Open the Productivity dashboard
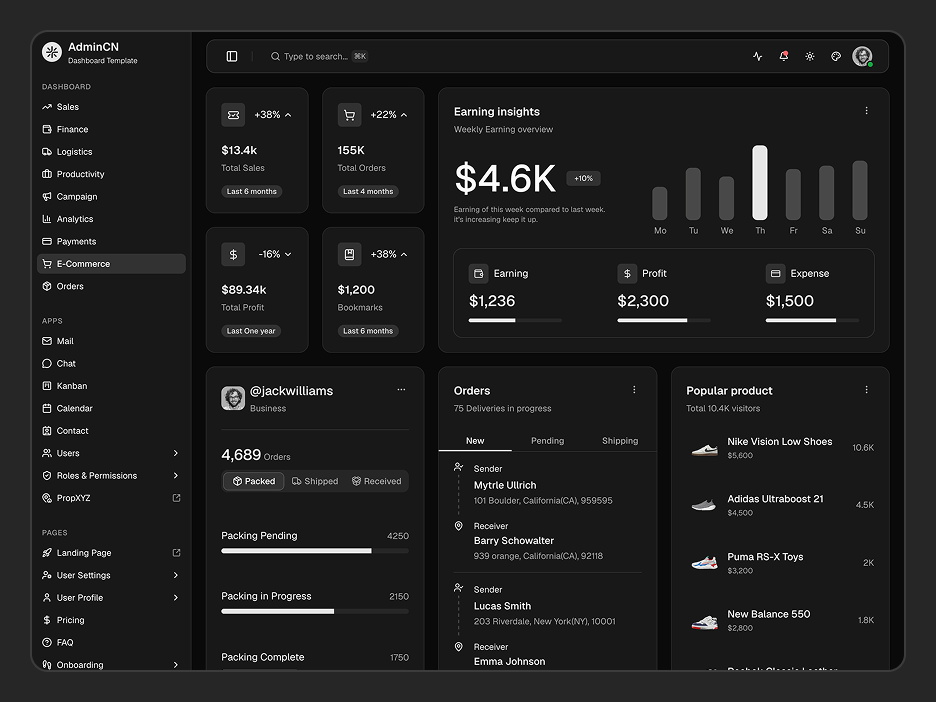 click(111, 174)
